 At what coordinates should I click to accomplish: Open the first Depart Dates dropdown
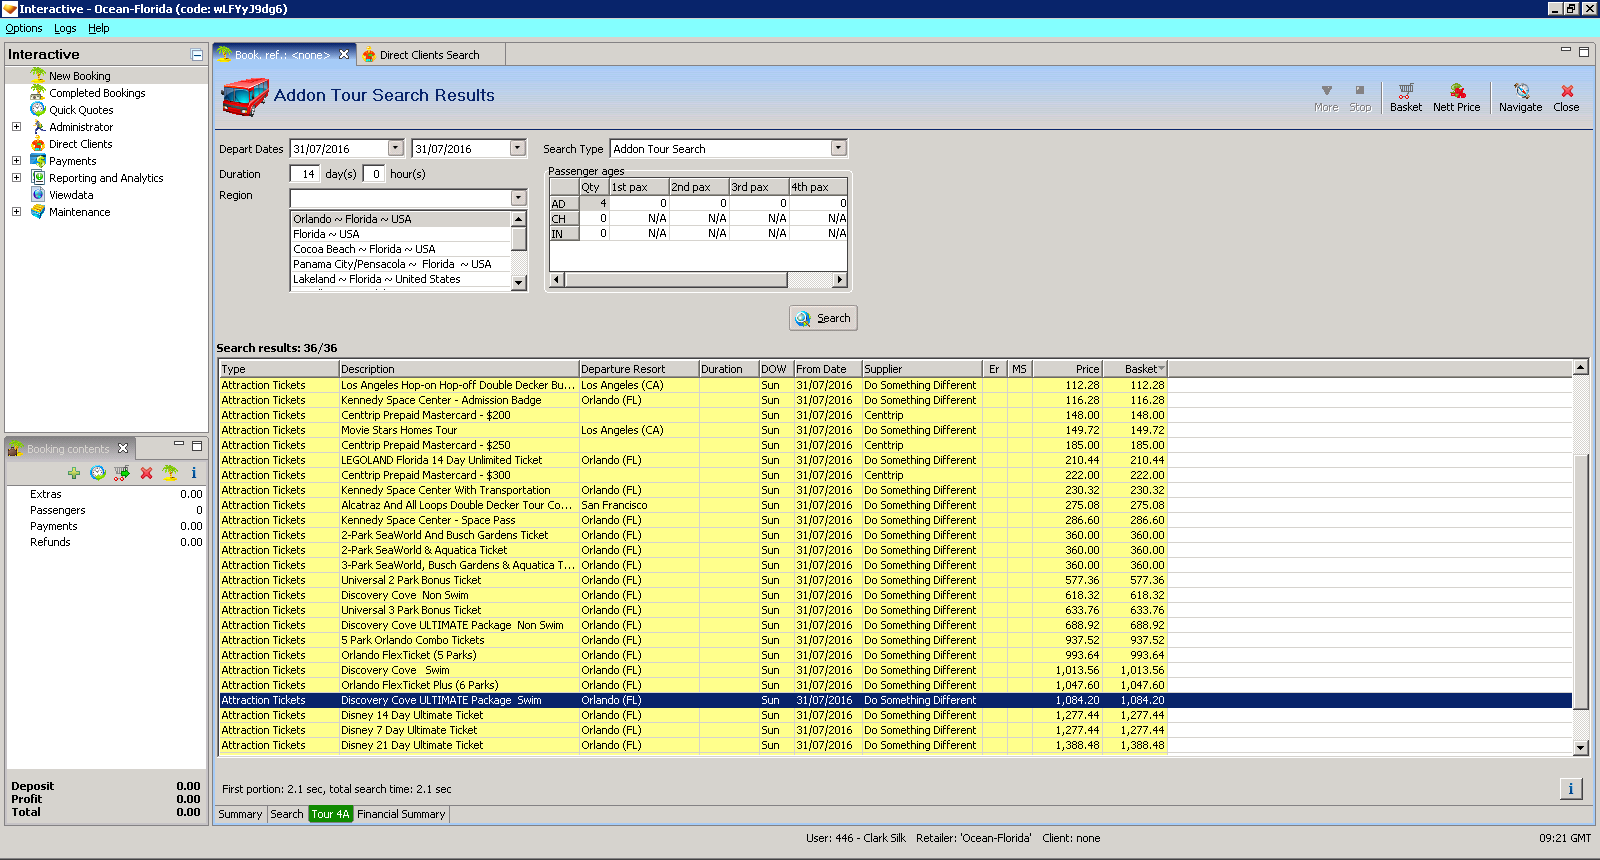[395, 148]
